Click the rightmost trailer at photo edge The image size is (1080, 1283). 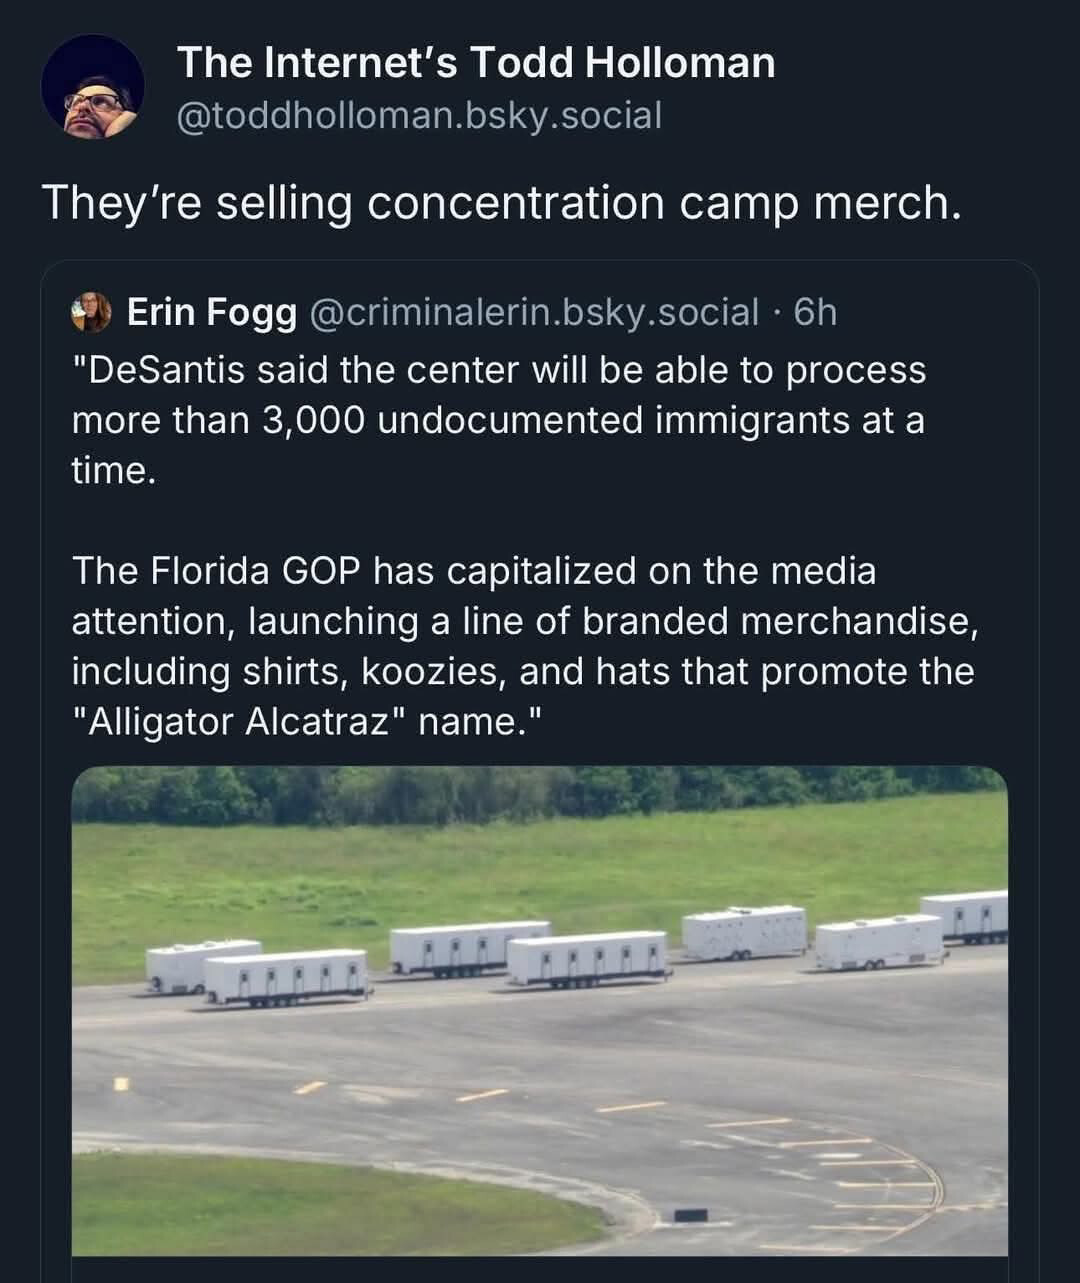(x=965, y=917)
